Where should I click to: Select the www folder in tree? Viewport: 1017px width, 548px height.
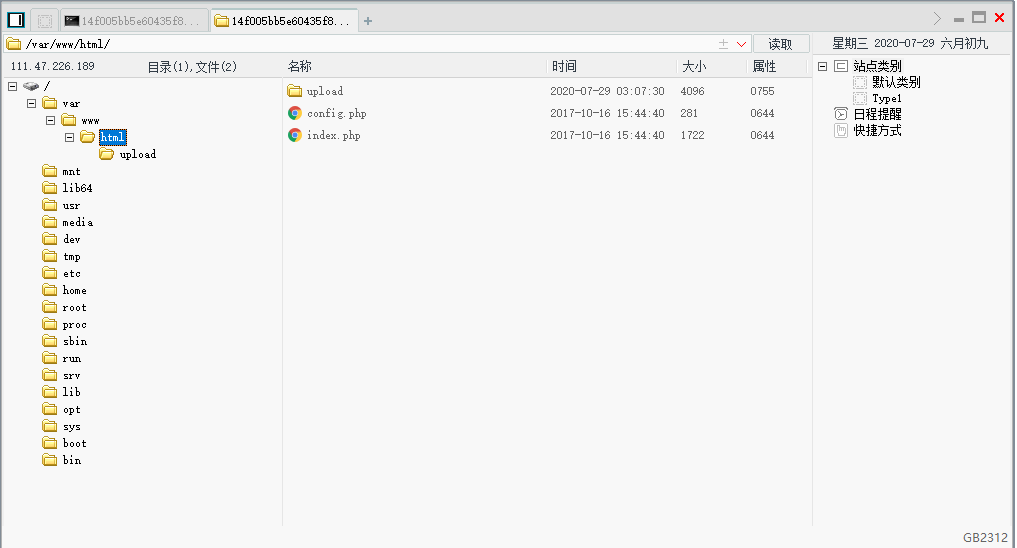(x=80, y=120)
